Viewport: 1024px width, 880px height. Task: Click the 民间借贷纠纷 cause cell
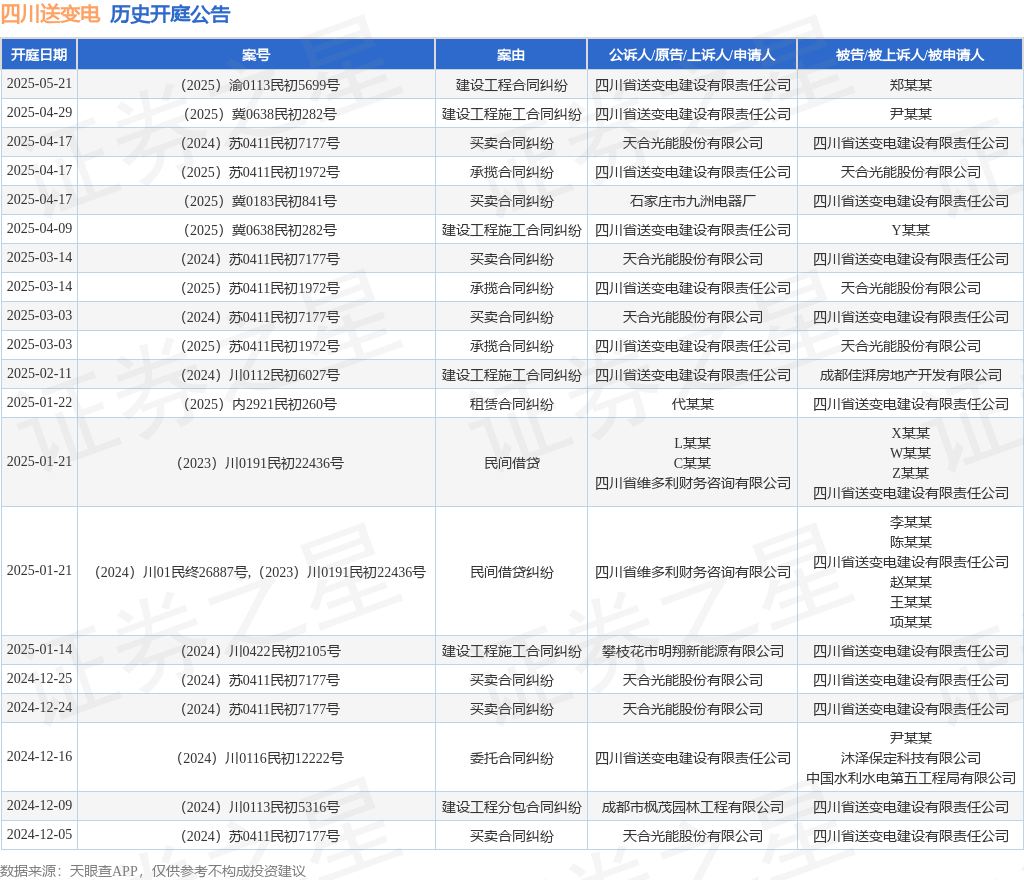point(511,572)
